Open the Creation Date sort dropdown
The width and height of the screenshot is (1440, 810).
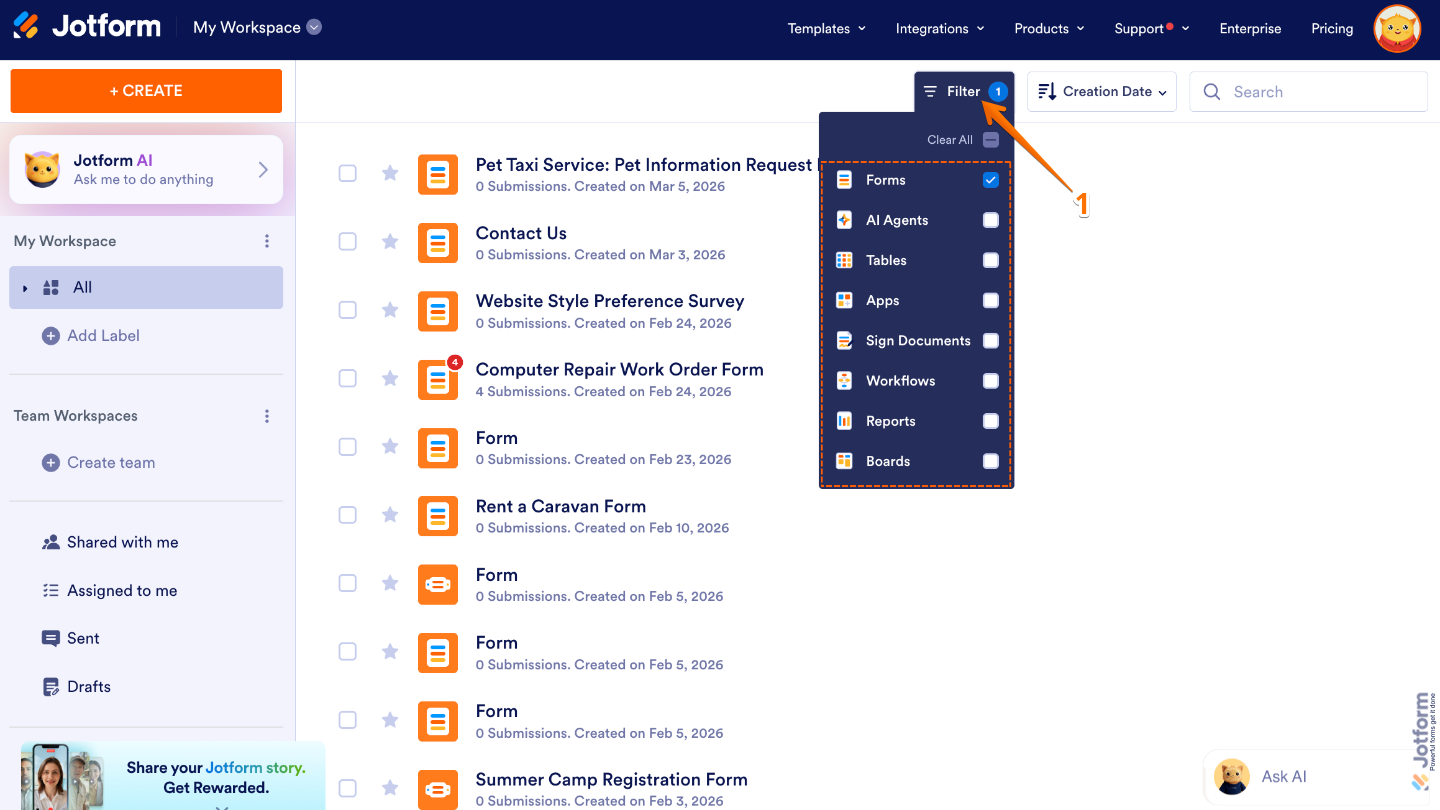tap(1101, 91)
